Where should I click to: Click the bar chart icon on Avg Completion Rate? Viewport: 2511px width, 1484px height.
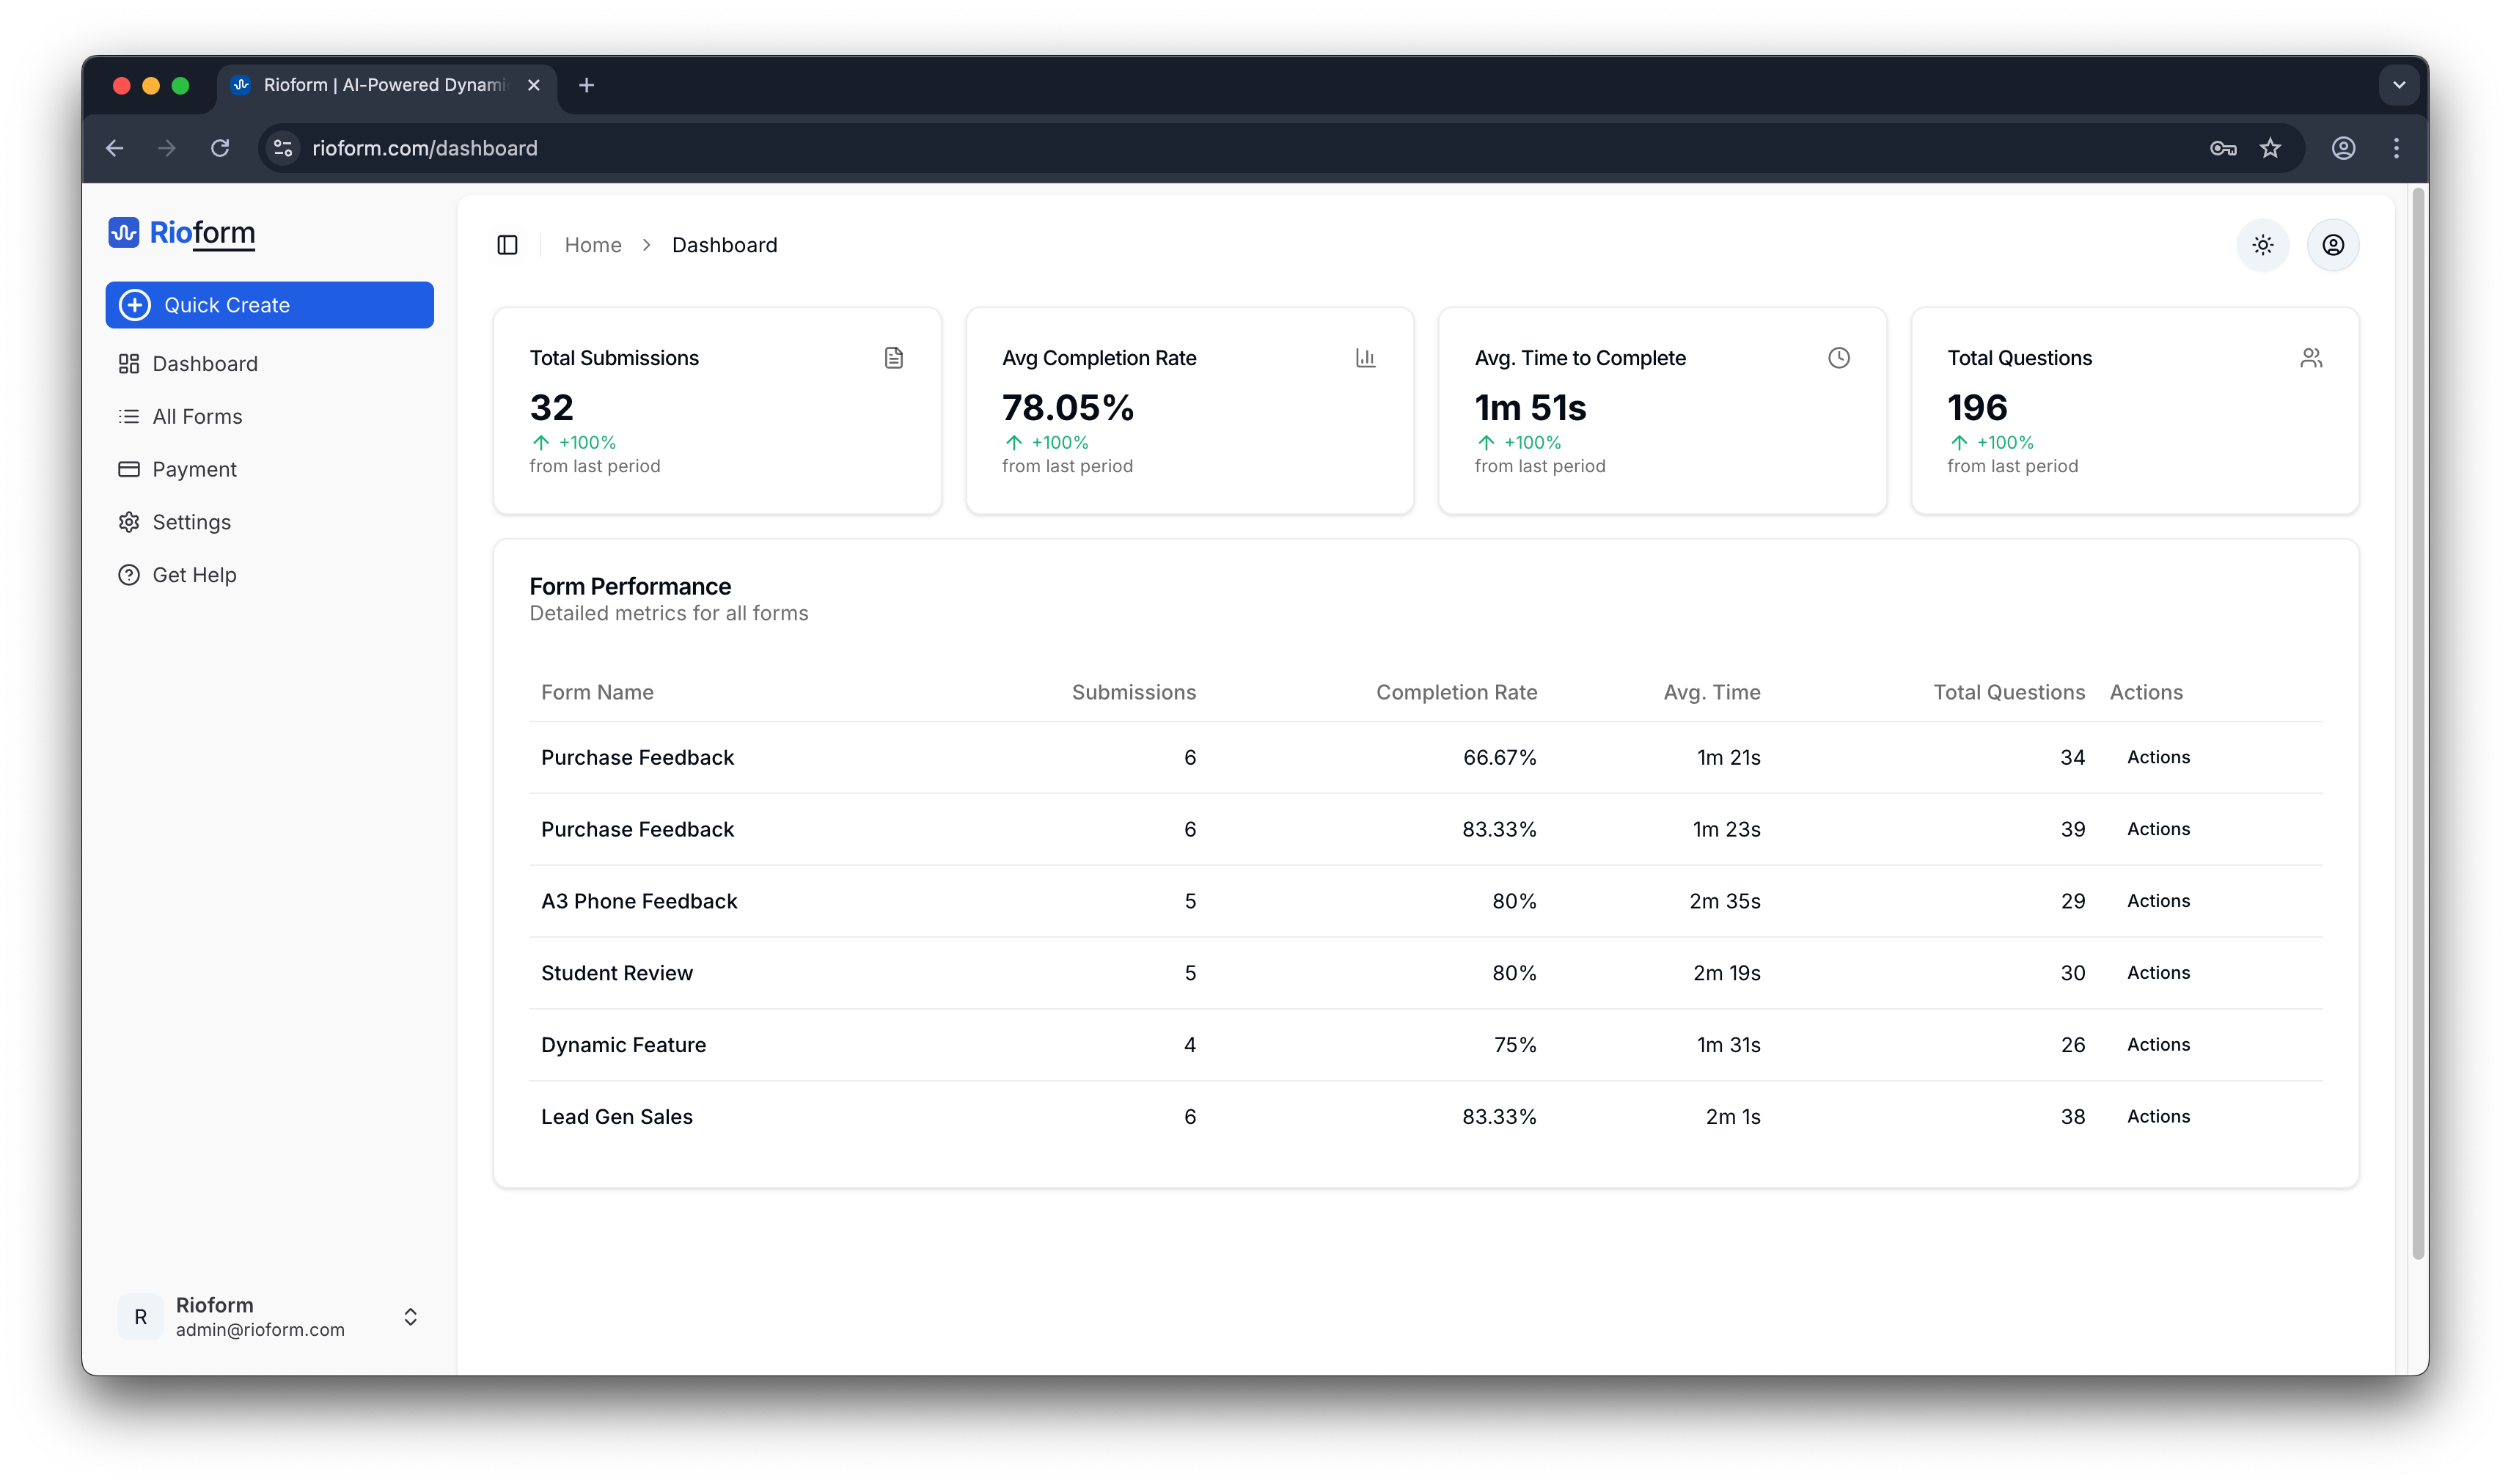[1366, 357]
